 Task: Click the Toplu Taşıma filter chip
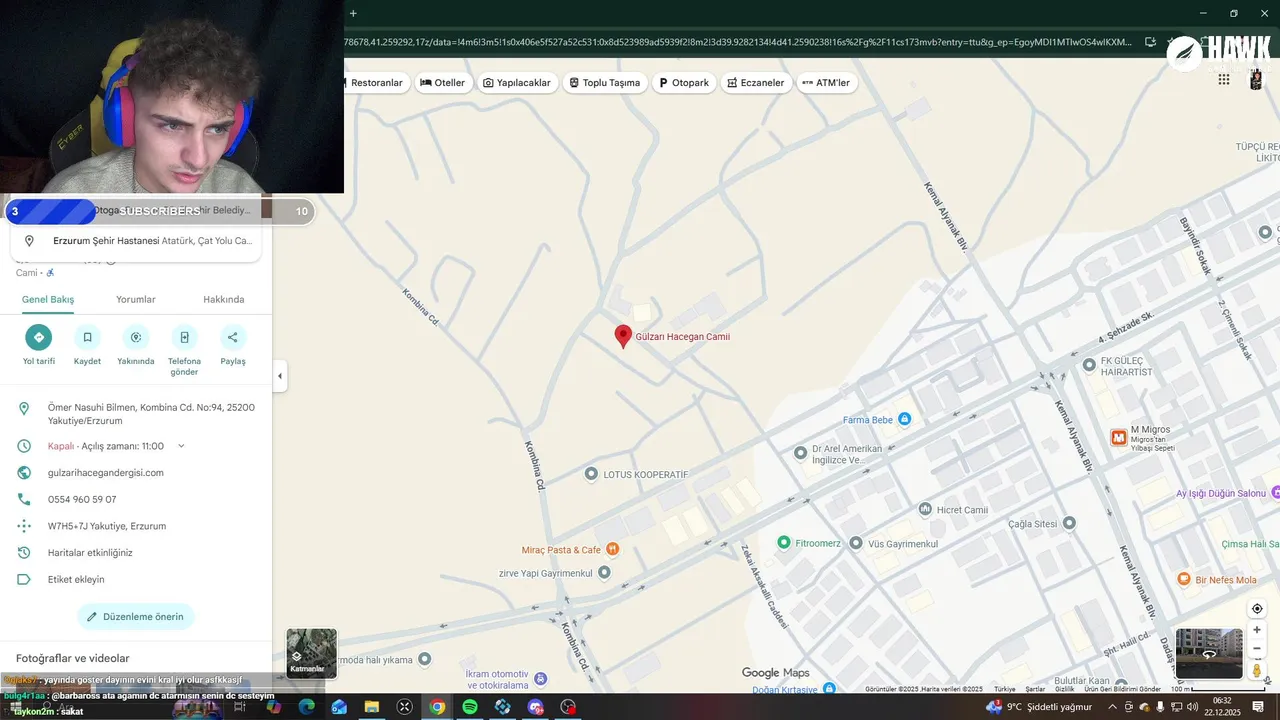605,83
